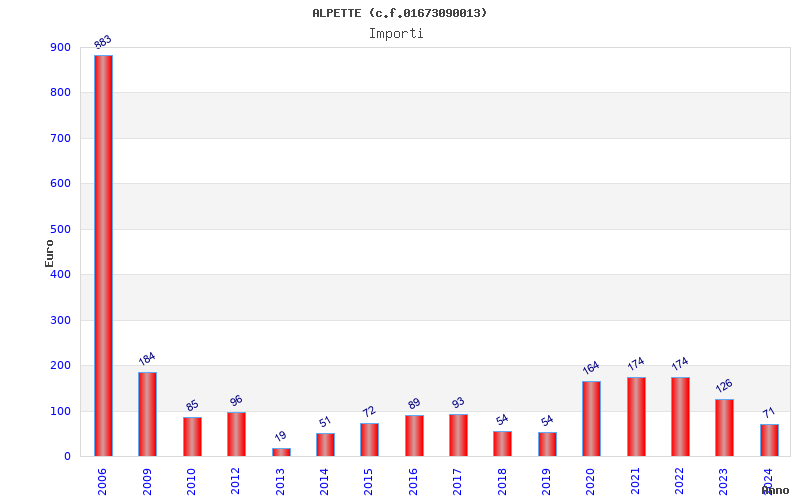Click the Importi subtitle
This screenshot has width=800, height=500.
[396, 34]
